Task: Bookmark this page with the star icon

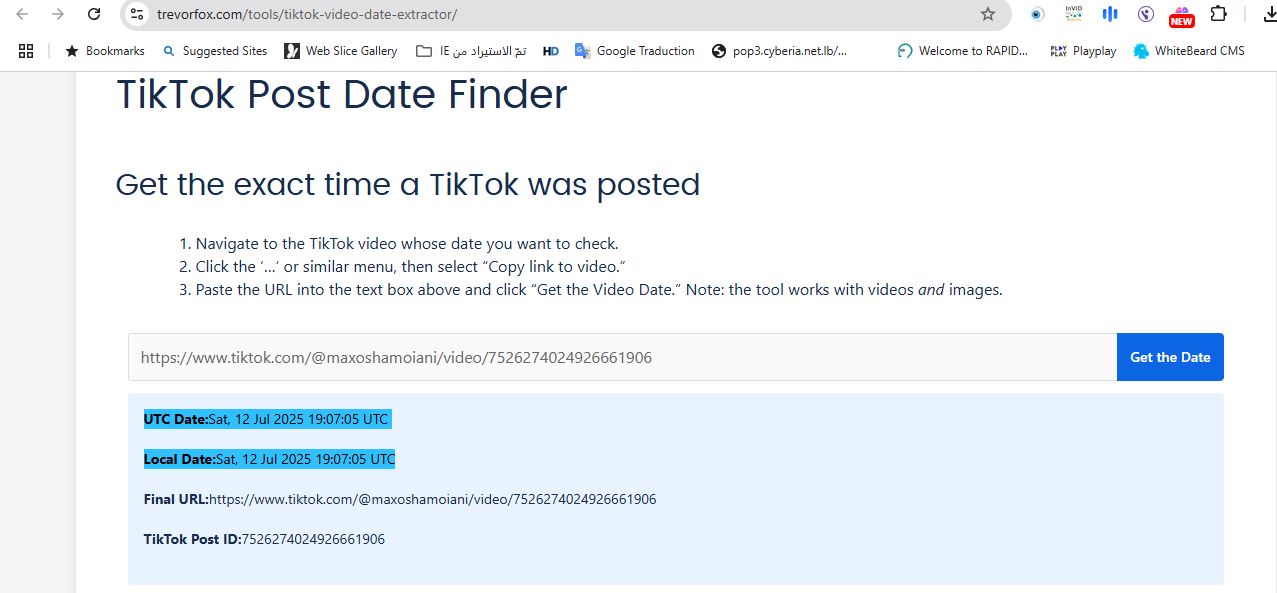Action: click(988, 14)
